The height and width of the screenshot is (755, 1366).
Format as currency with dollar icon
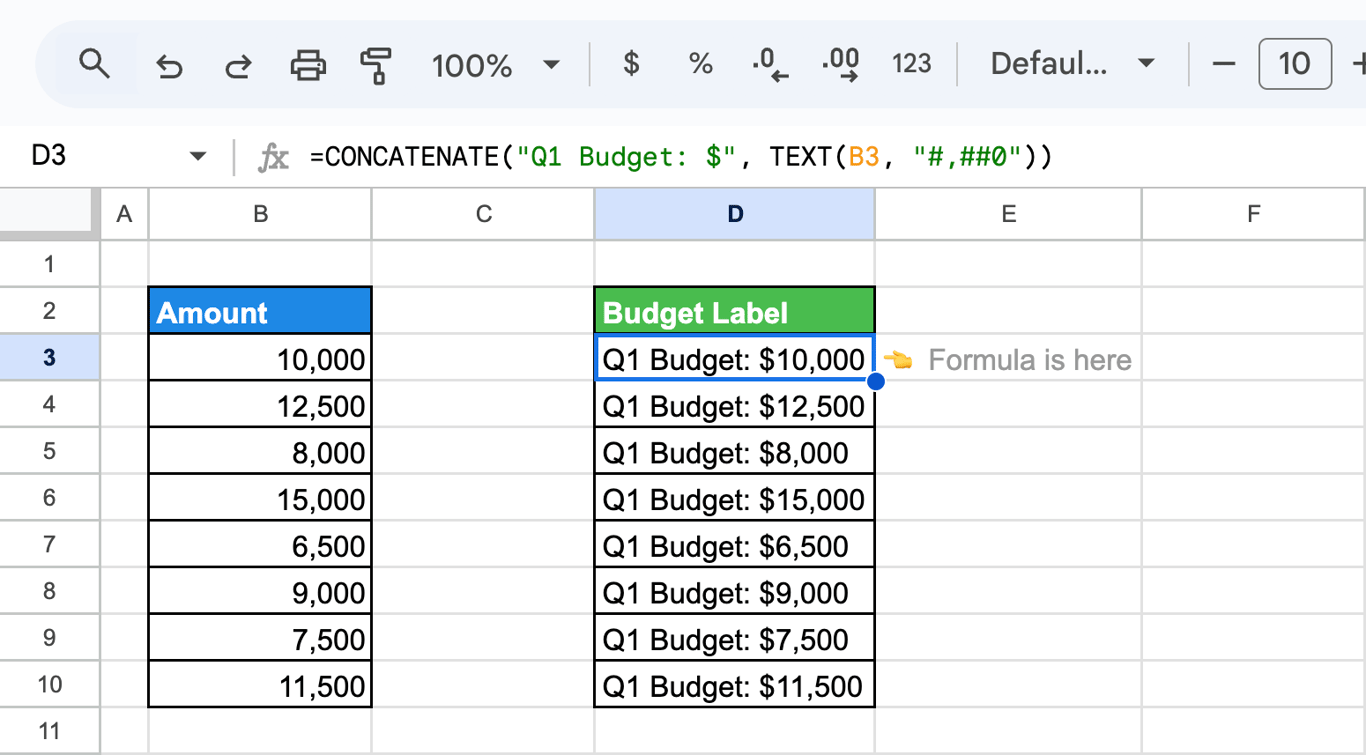(x=631, y=64)
